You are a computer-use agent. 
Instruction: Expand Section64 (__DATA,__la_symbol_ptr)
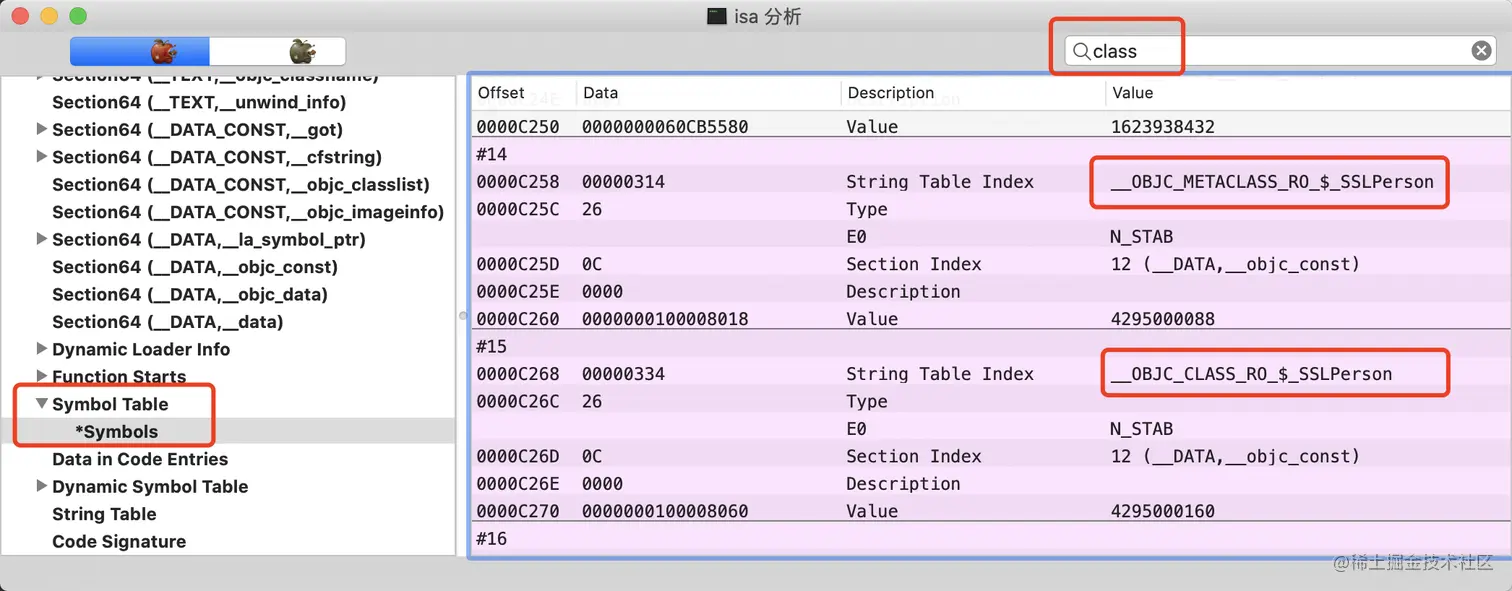[x=41, y=239]
